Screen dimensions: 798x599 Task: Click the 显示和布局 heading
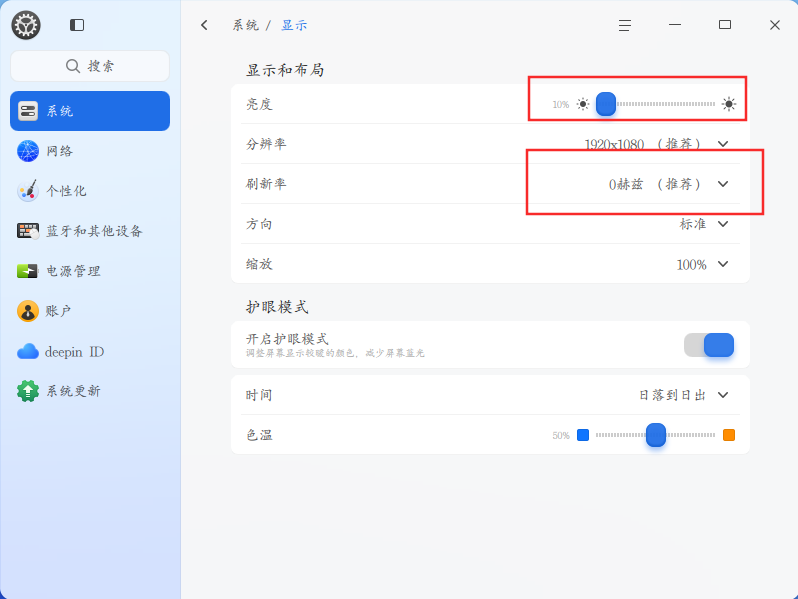coord(285,70)
